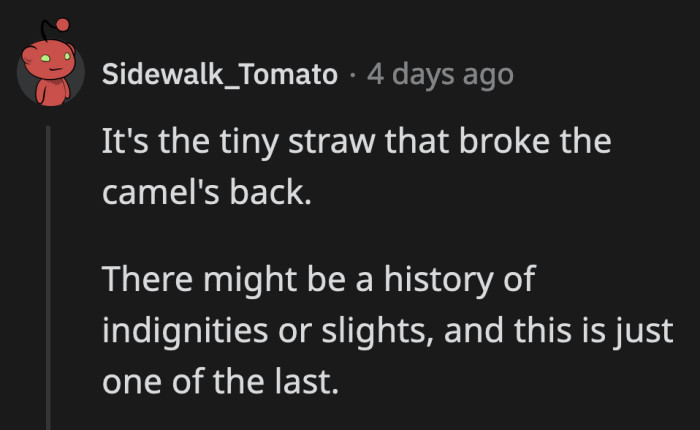Open permalink from "4 days ago" timestamp
Screen dimensions: 700x430
pos(440,75)
